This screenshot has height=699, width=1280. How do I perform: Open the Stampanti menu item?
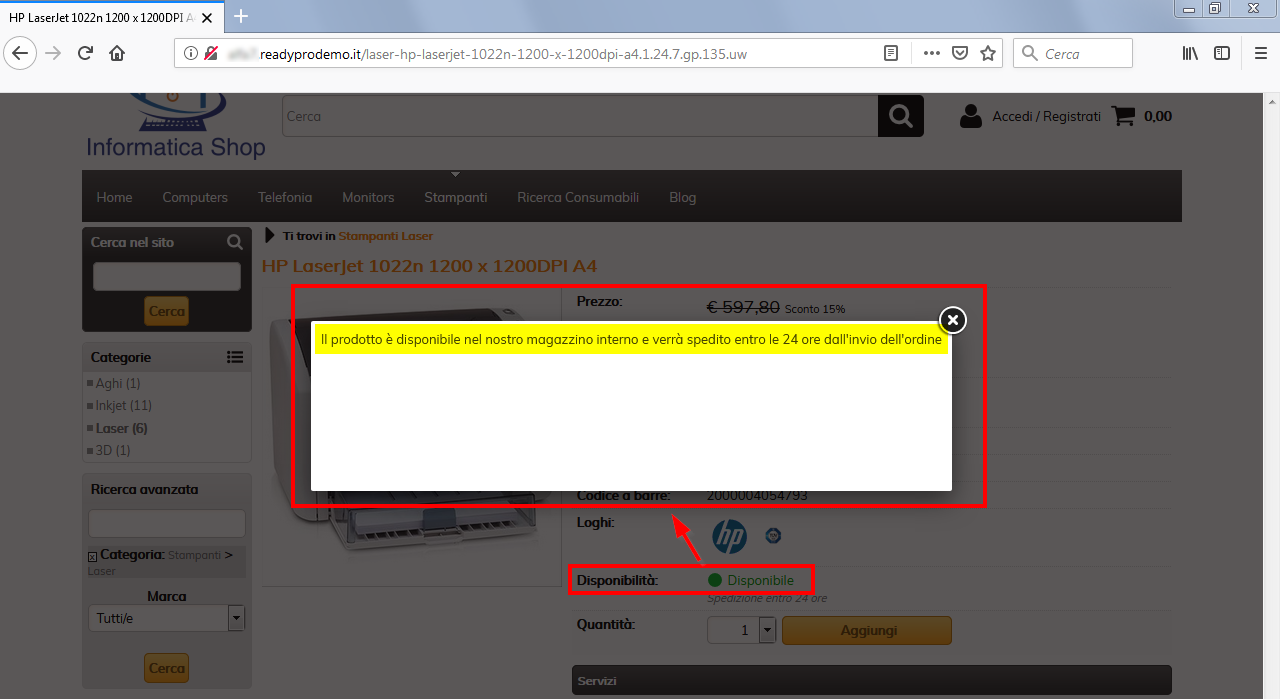[x=456, y=197]
